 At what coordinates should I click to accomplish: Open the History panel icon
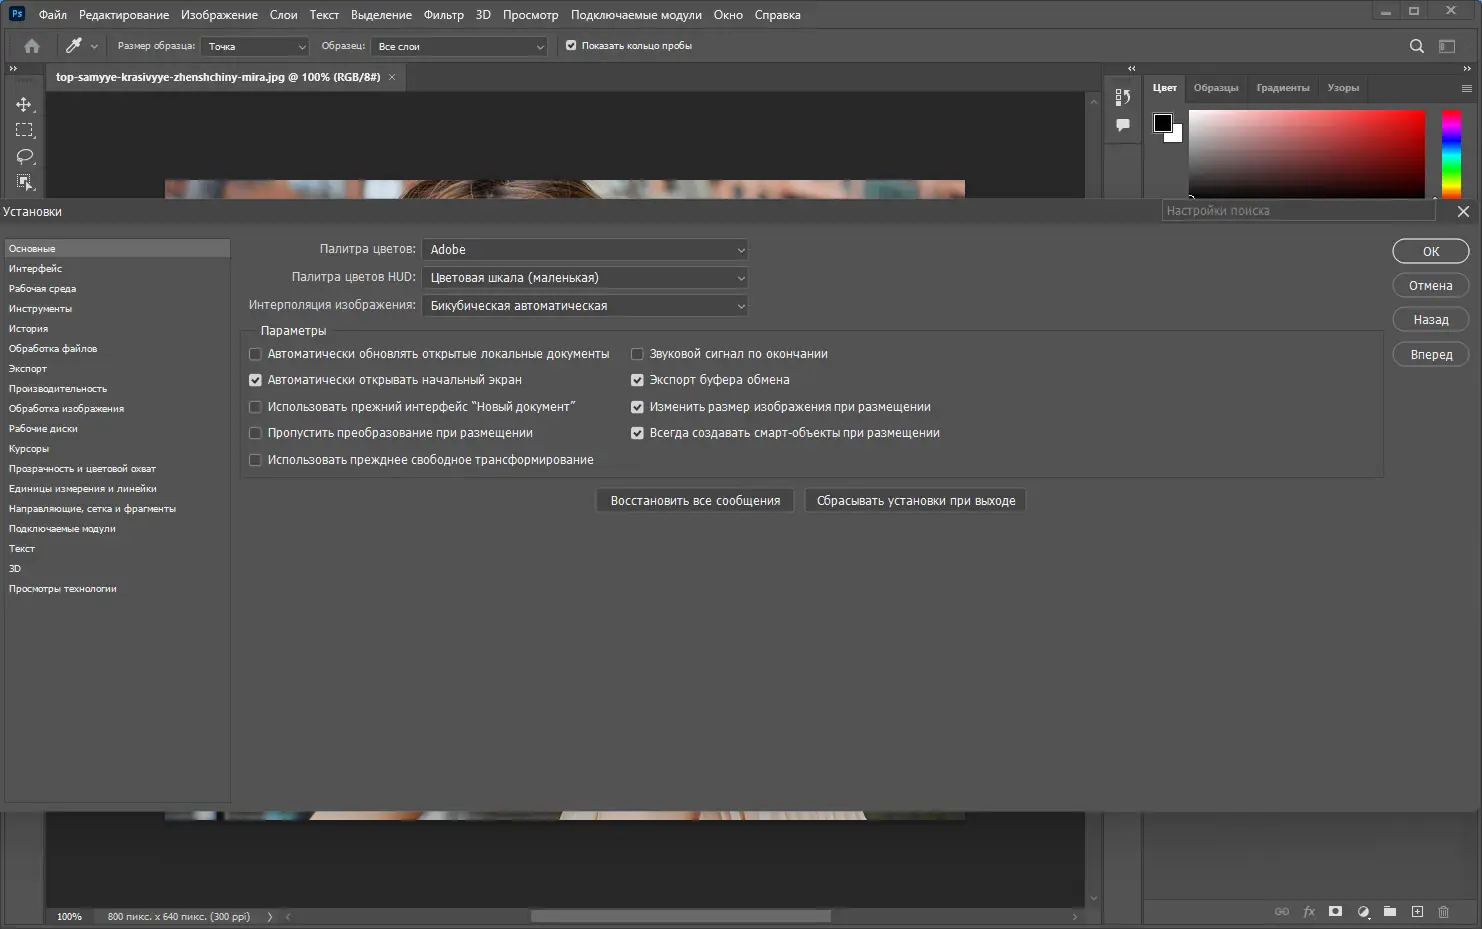[x=1123, y=97]
